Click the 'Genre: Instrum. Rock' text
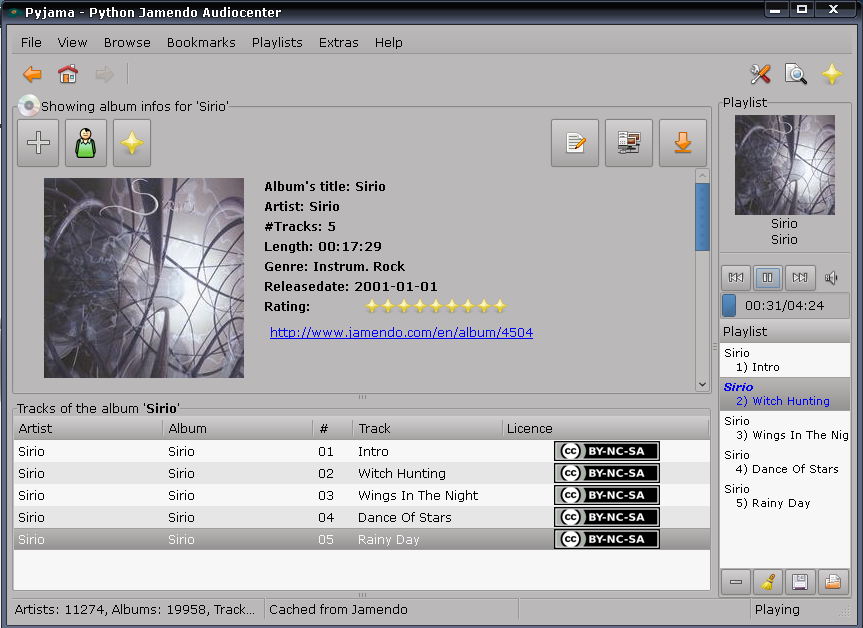The image size is (863, 628). pos(335,266)
